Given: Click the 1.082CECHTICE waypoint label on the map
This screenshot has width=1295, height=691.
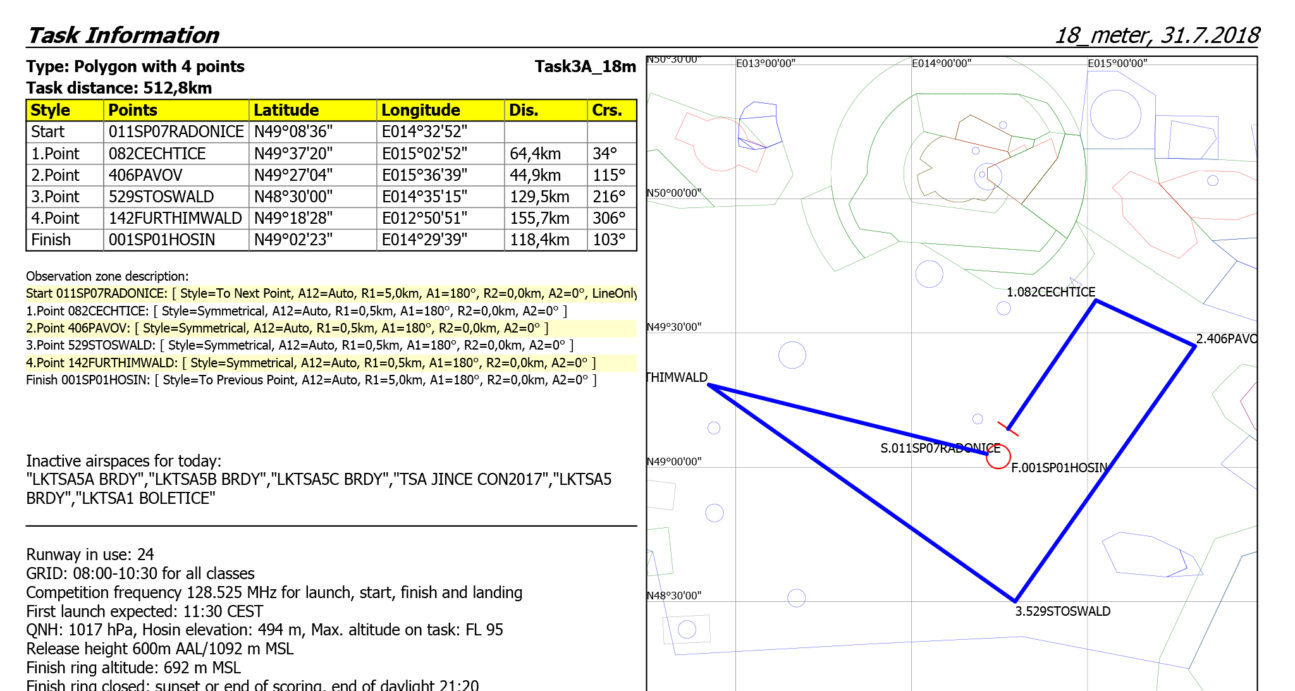Looking at the screenshot, I should (1051, 292).
